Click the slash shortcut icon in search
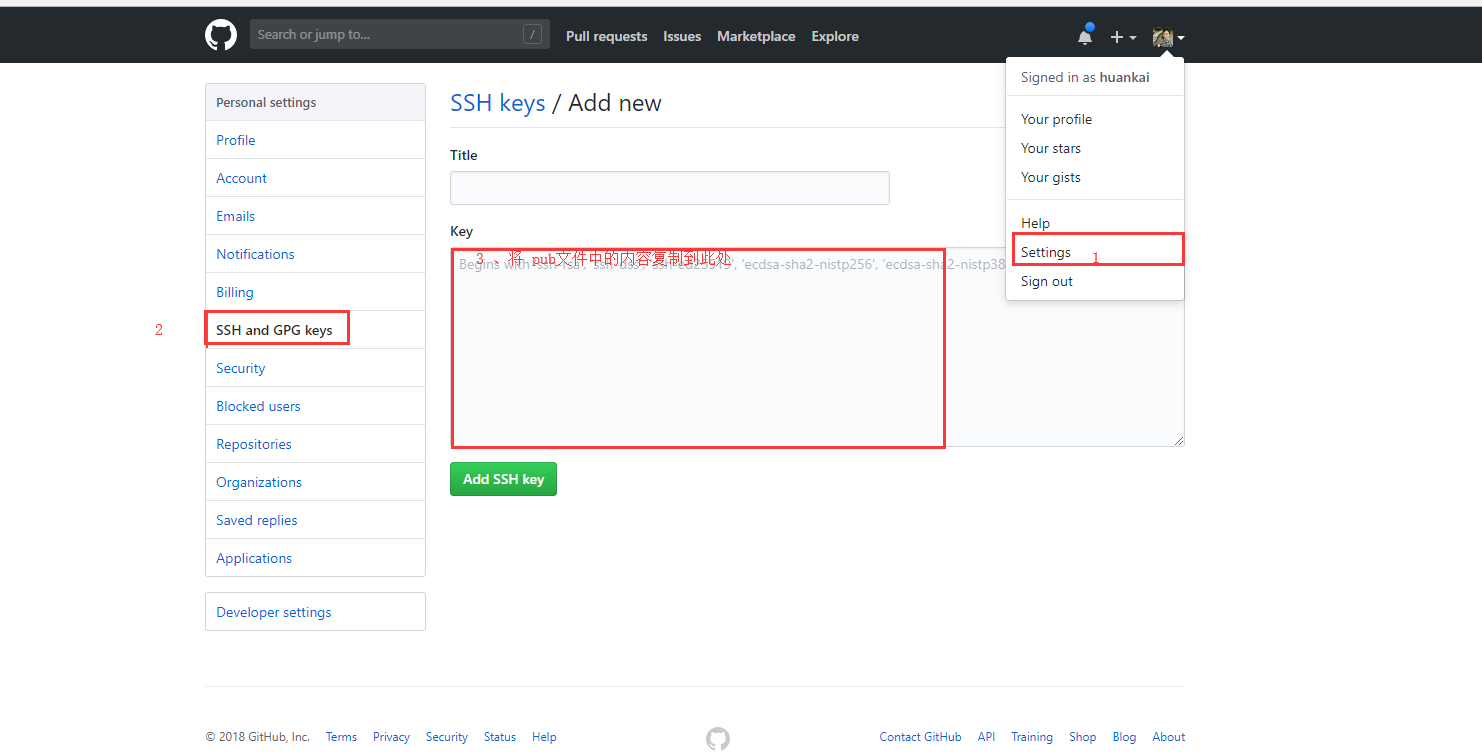Viewport: 1482px width, 754px height. pos(533,35)
